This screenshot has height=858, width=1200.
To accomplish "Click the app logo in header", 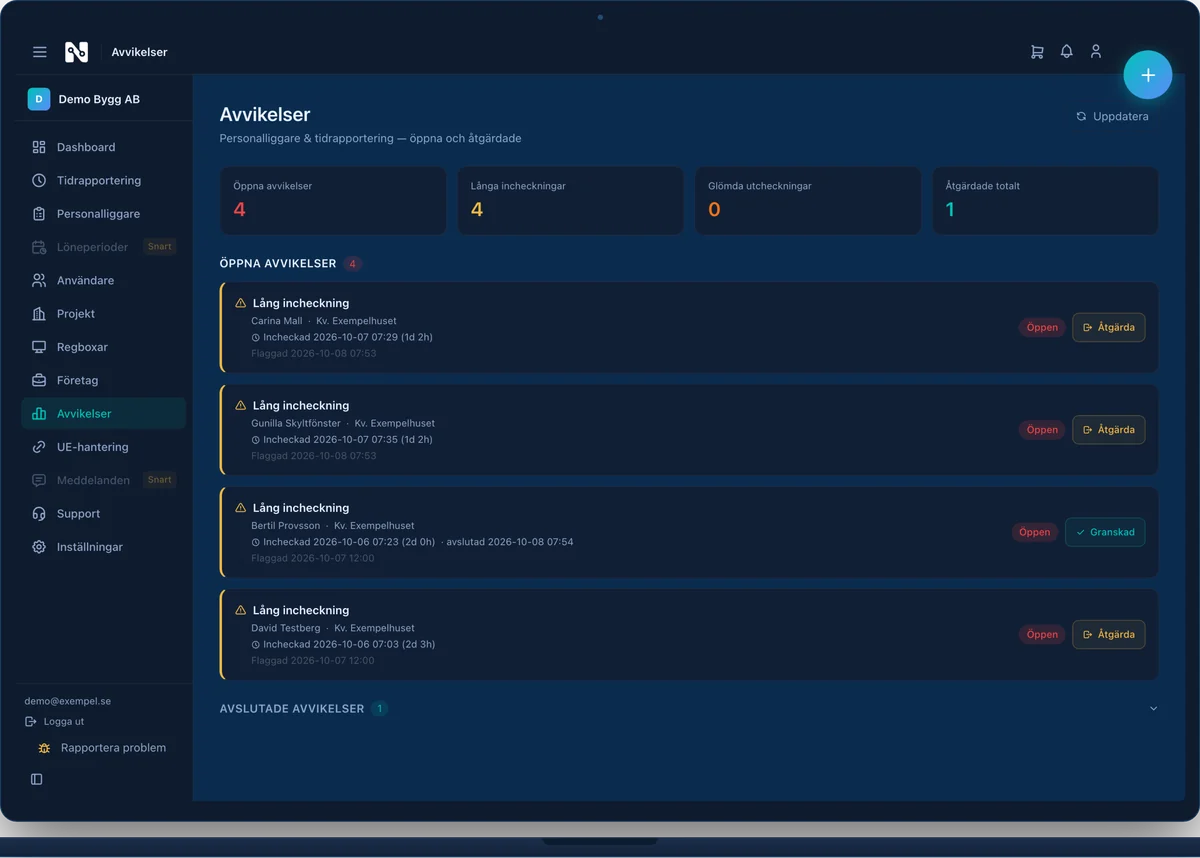I will [76, 52].
